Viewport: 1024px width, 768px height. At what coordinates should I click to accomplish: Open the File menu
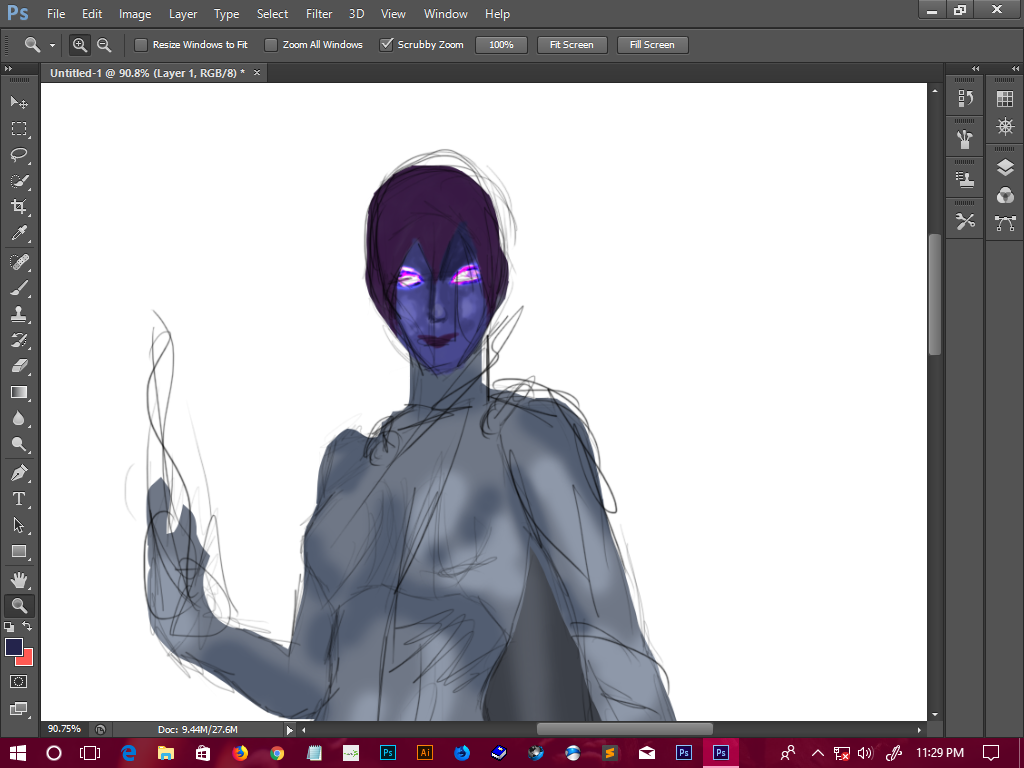coord(56,14)
